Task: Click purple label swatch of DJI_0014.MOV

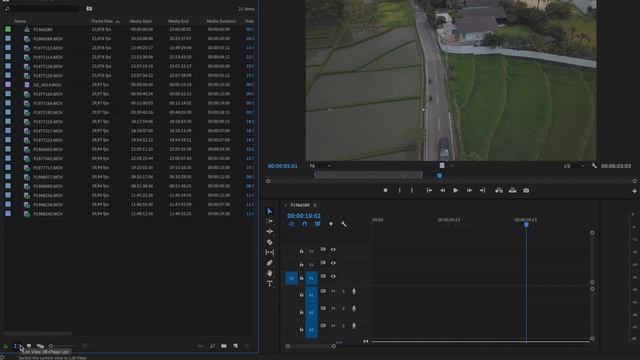Action: pyautogui.click(x=8, y=84)
